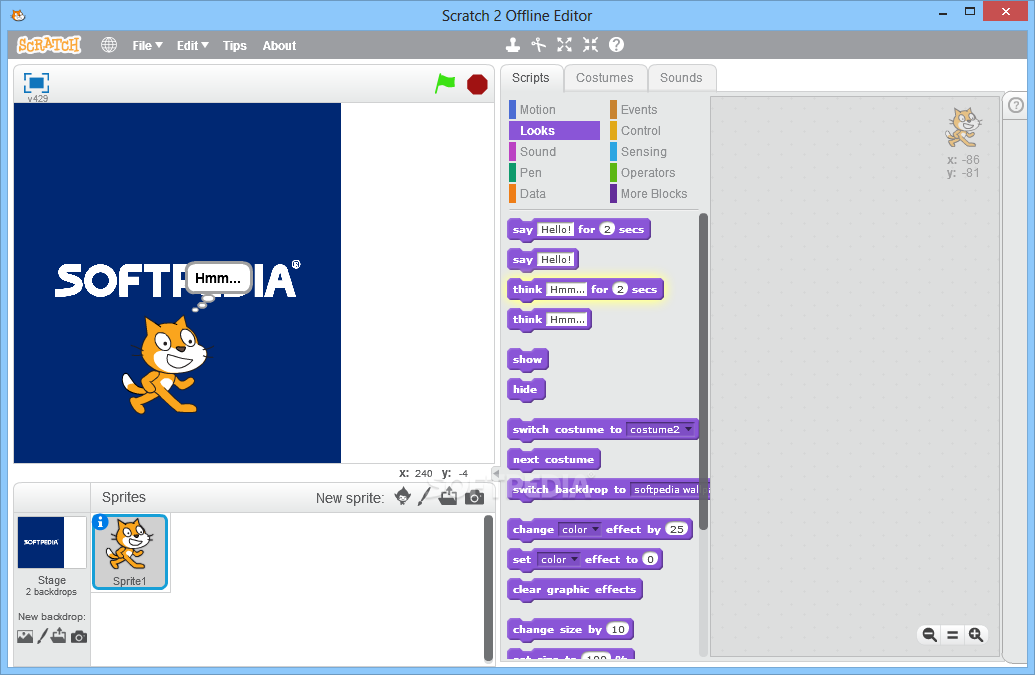The width and height of the screenshot is (1035, 675).
Task: Click the sprites pane scrollbar
Action: [x=488, y=588]
